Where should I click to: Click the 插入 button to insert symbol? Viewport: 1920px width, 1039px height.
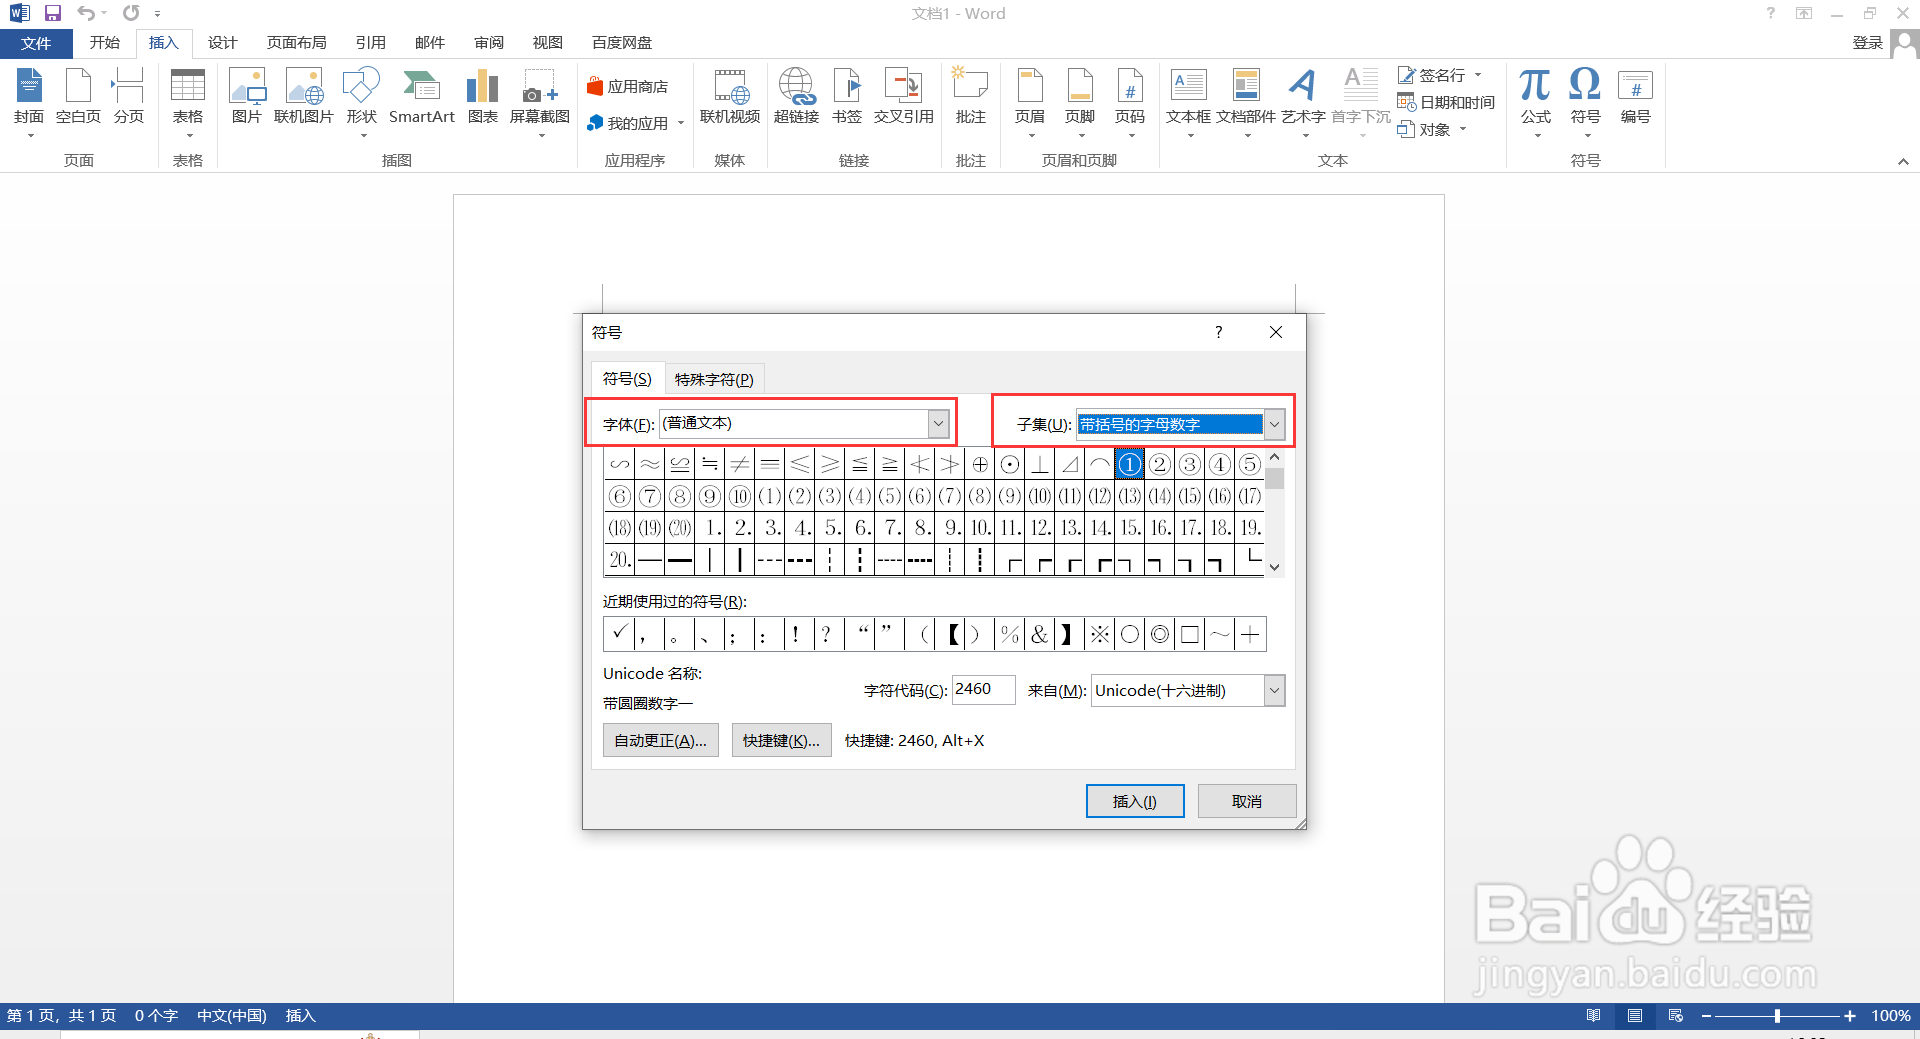[1134, 800]
